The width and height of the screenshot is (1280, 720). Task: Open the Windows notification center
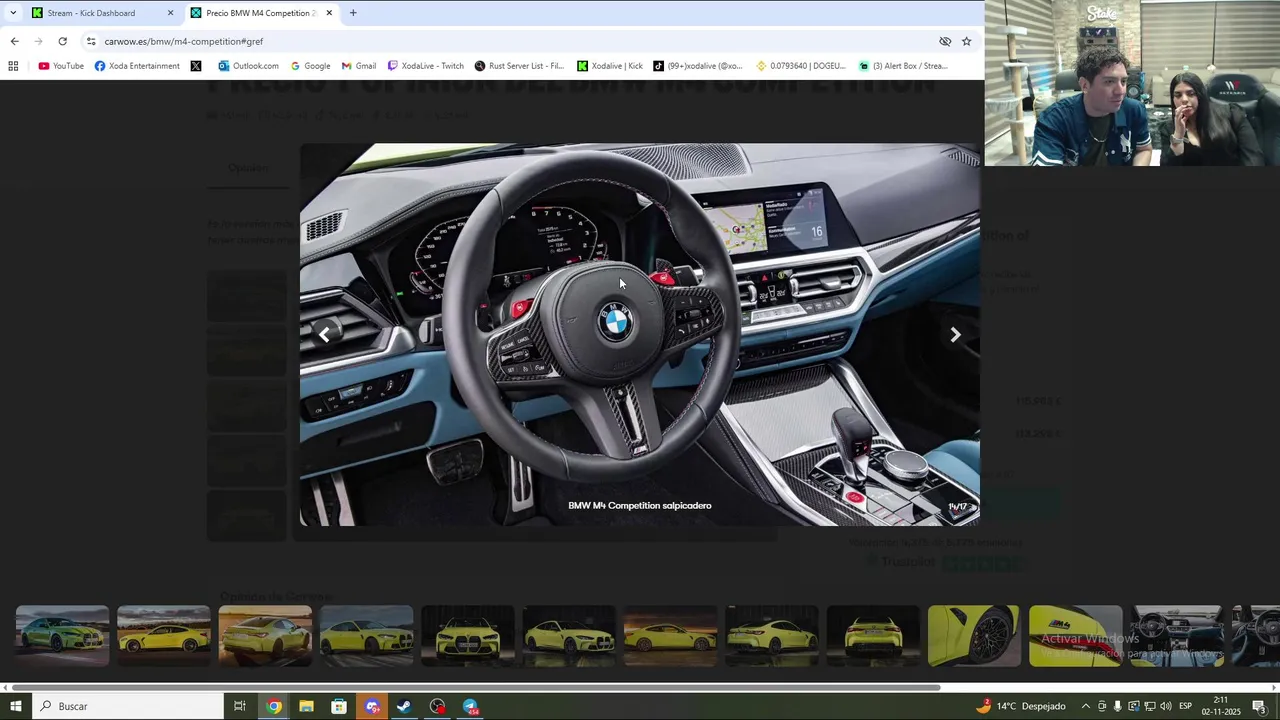[1259, 706]
